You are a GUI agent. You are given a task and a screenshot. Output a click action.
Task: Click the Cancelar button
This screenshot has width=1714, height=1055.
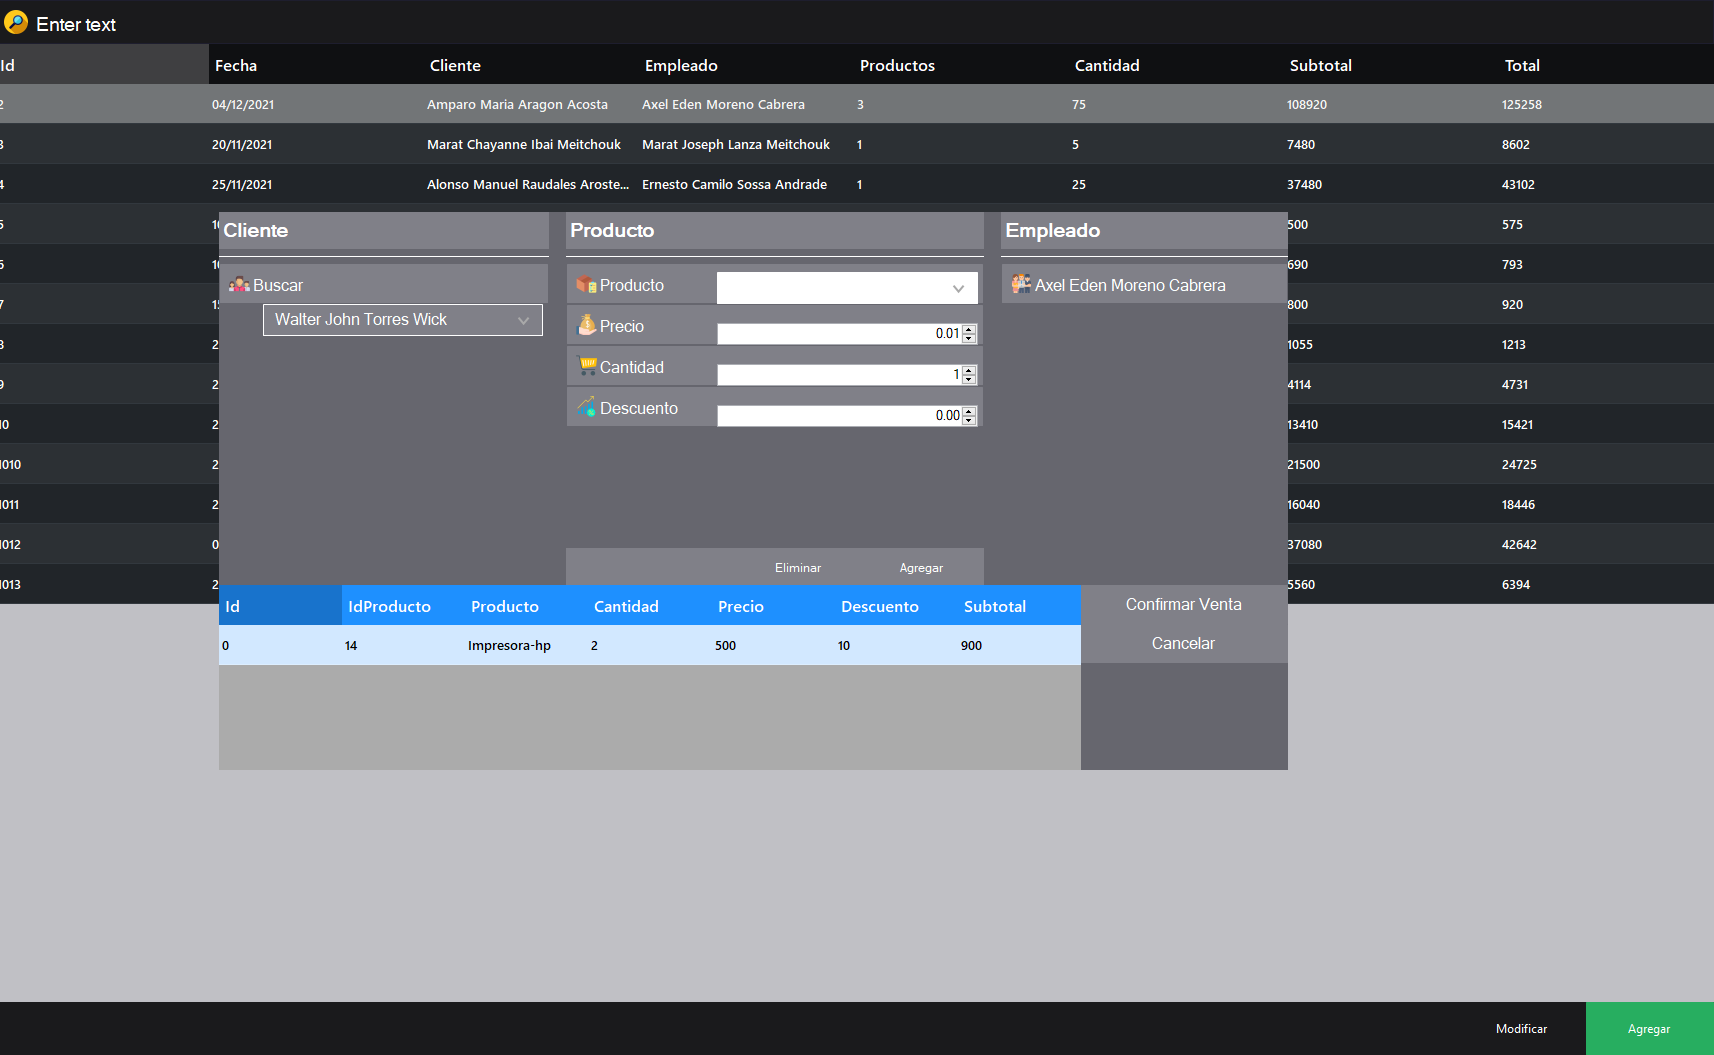click(x=1183, y=643)
